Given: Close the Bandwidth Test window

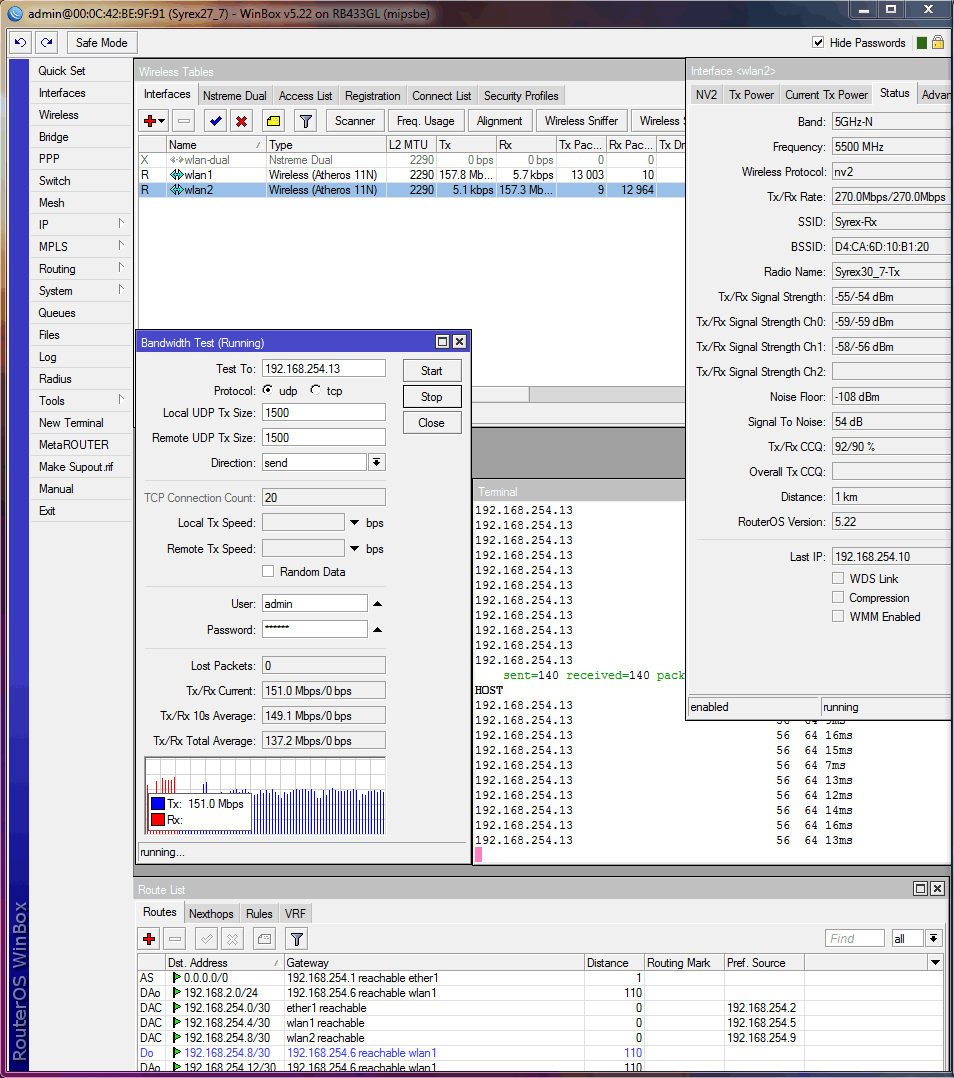Looking at the screenshot, I should (x=459, y=342).
